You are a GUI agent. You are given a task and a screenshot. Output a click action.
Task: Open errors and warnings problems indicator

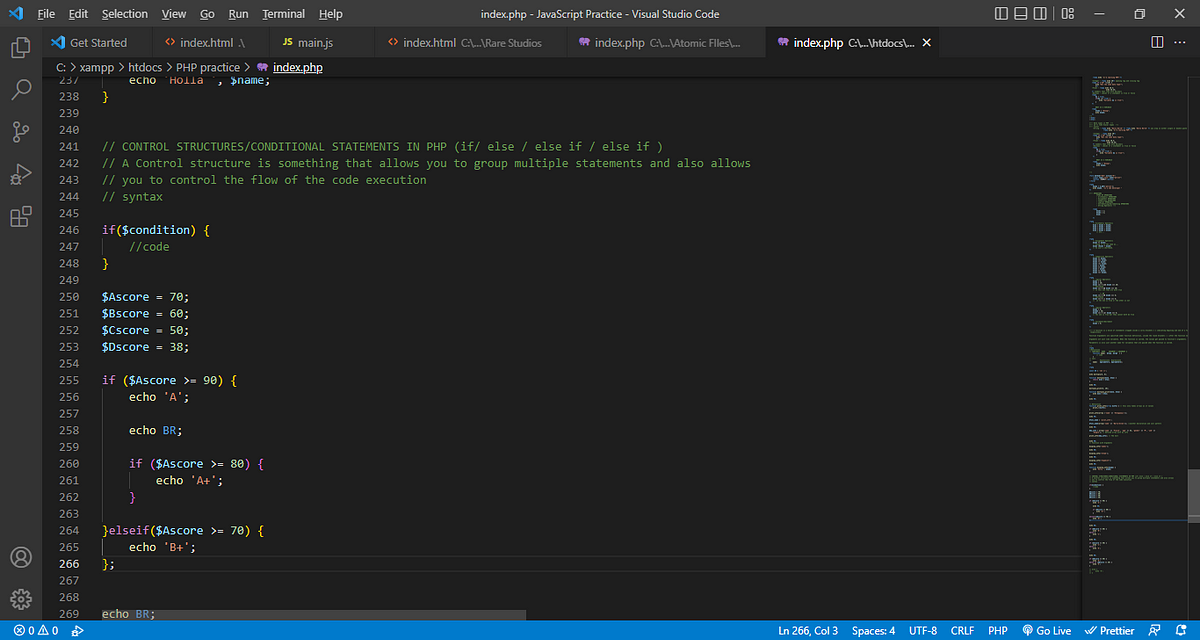click(x=36, y=631)
